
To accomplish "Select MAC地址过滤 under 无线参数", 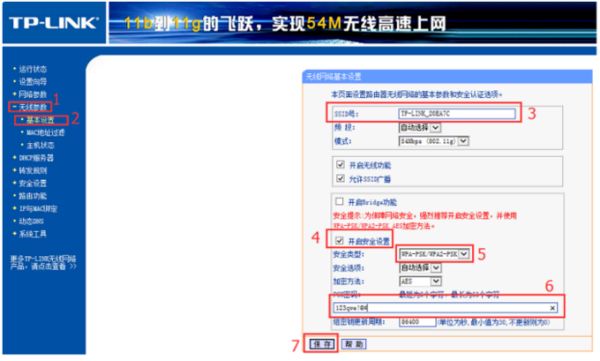I will click(x=46, y=133).
